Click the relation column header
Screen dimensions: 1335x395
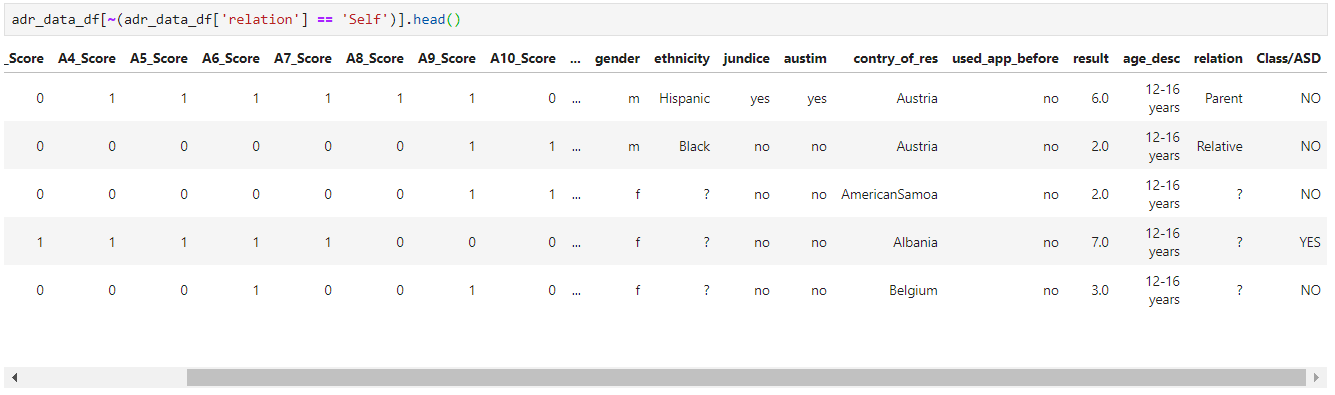tap(1218, 59)
